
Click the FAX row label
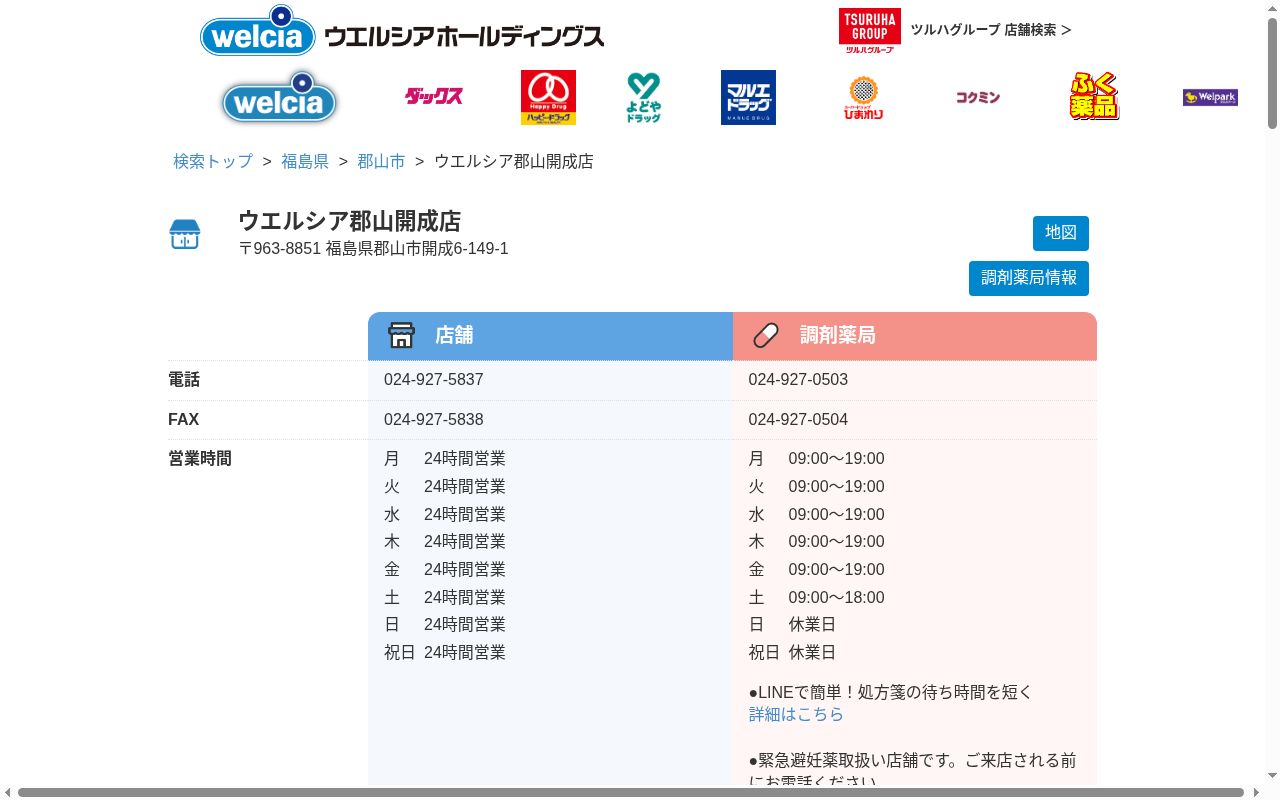tap(183, 420)
